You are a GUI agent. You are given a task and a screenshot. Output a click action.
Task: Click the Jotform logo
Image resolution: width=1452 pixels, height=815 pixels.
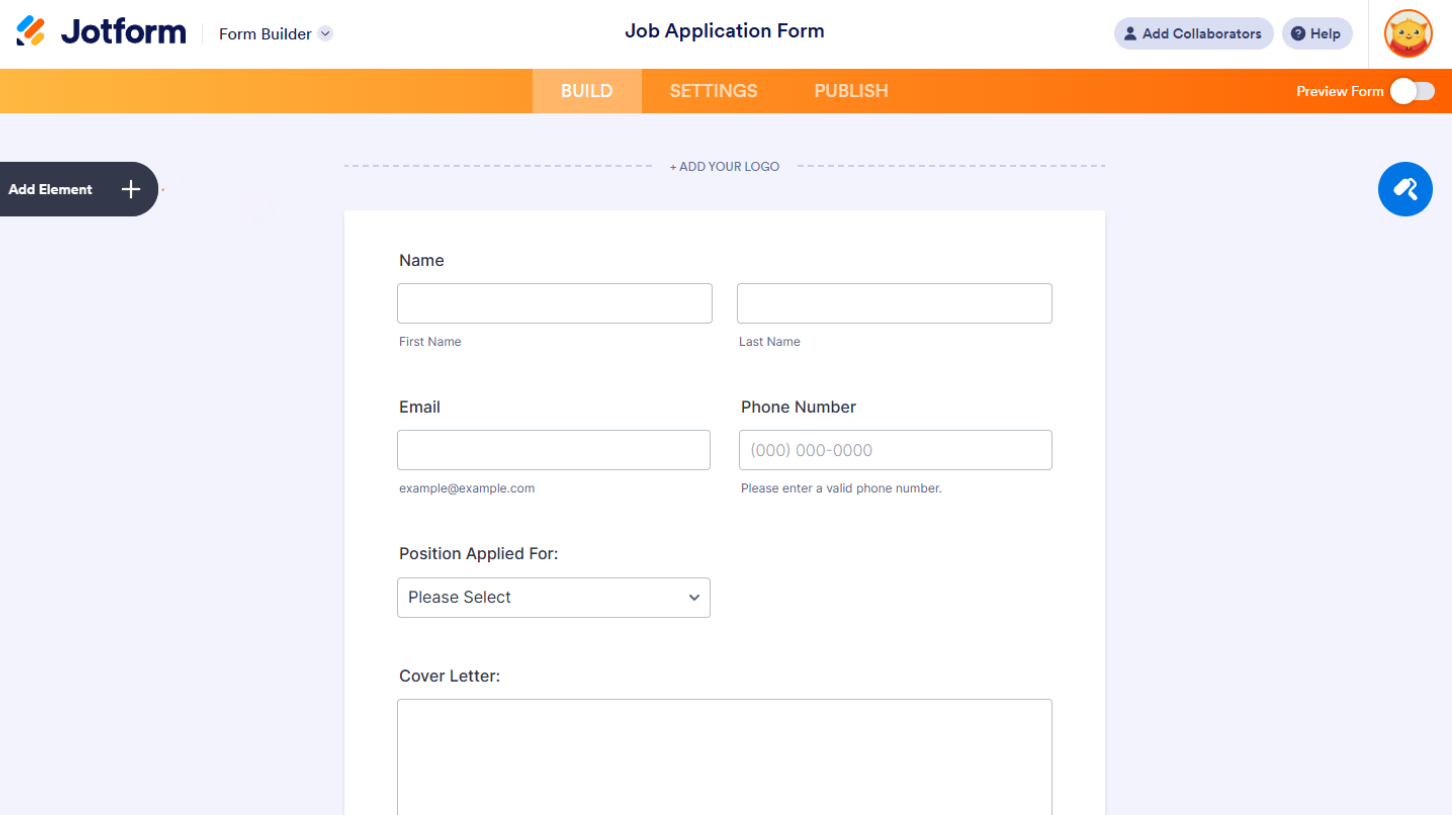[x=99, y=31]
